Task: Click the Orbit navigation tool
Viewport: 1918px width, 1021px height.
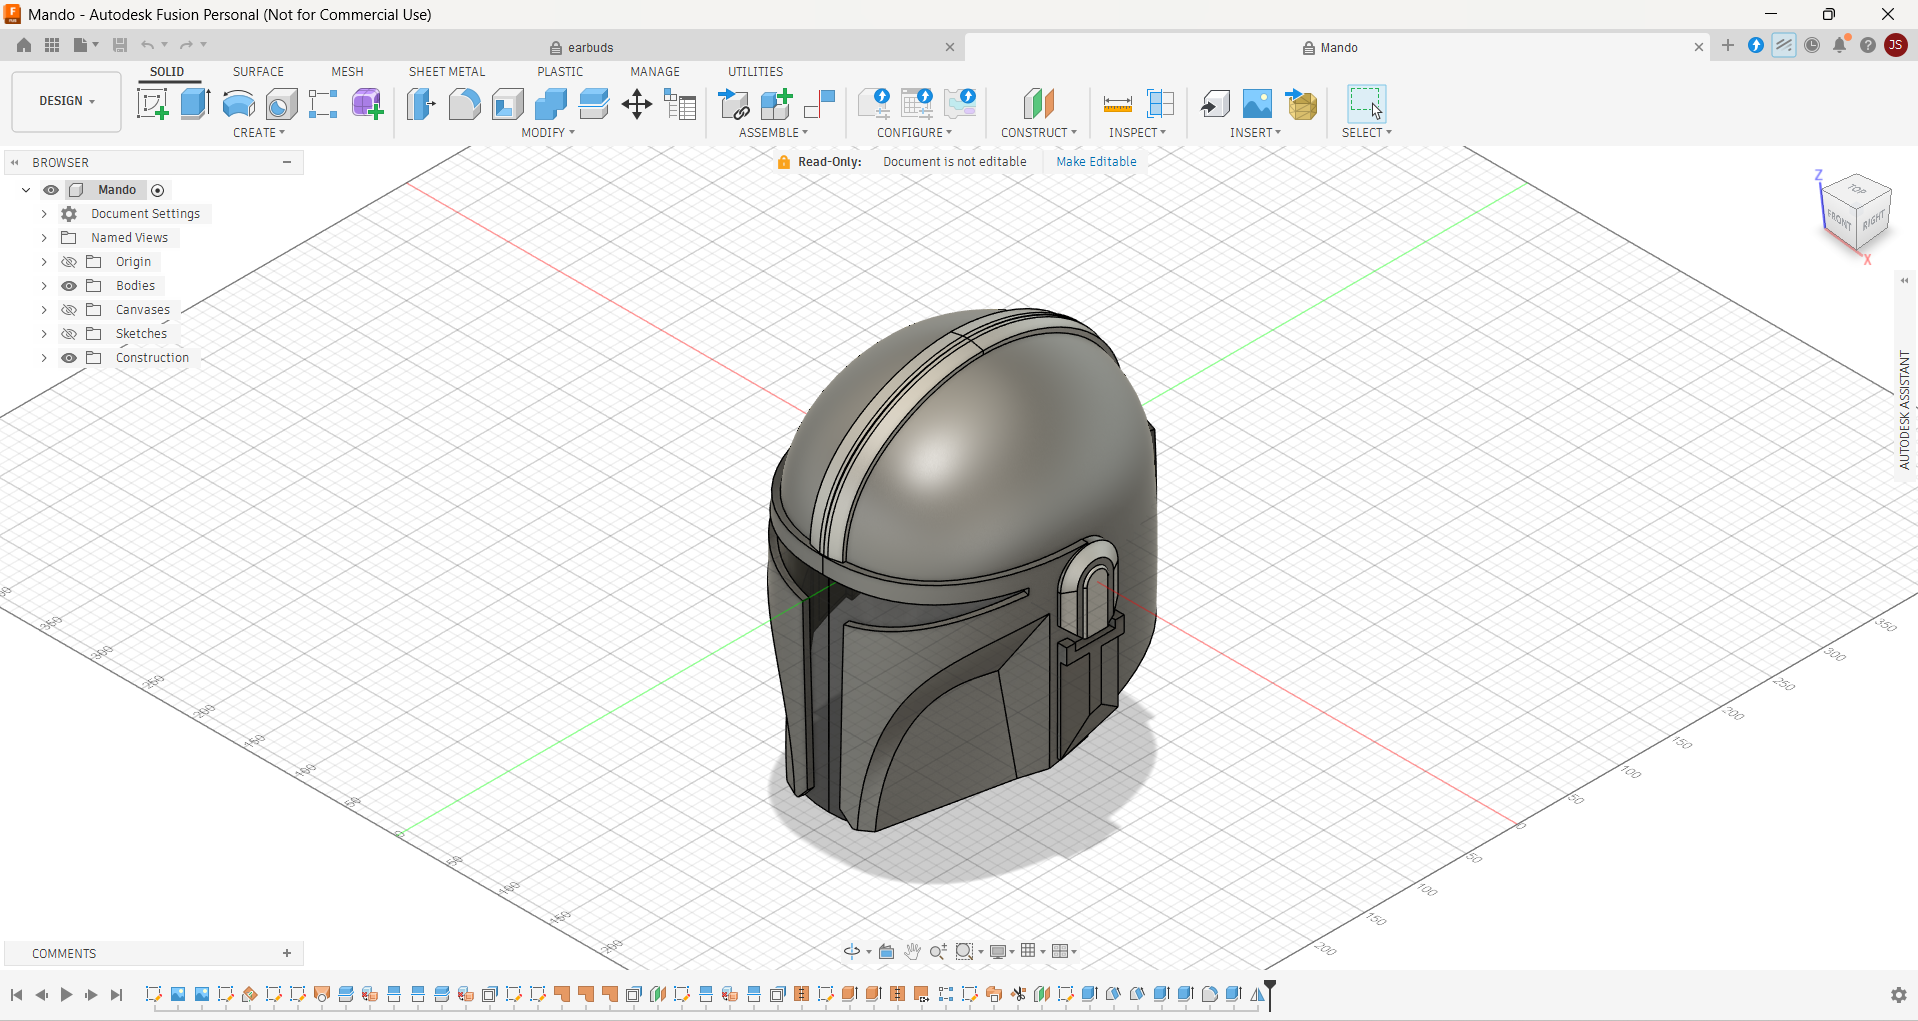Action: 851,951
